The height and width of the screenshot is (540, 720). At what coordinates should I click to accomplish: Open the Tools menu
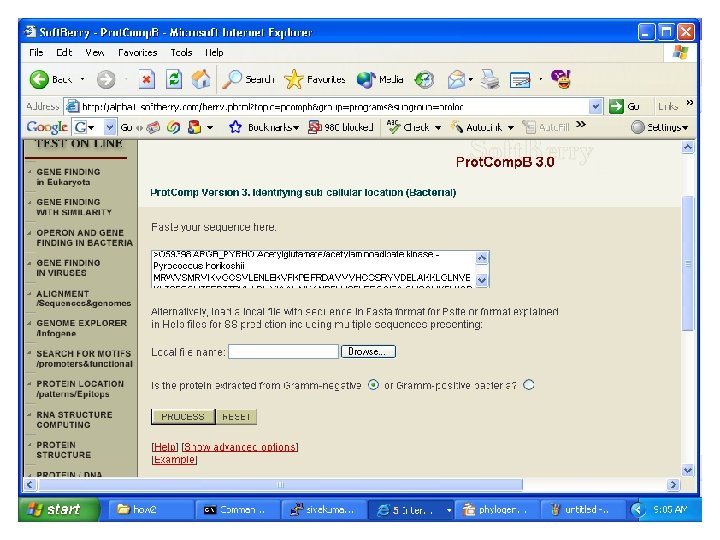181,53
